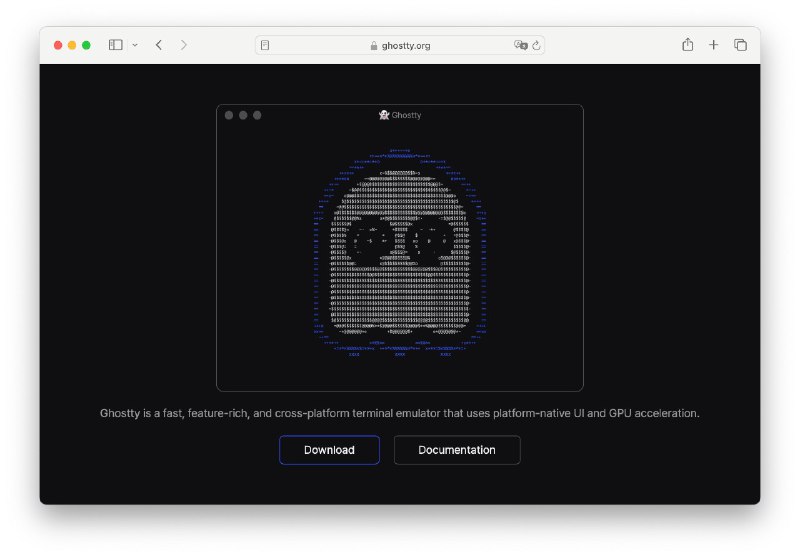
Task: Click the ghostty.org address field
Action: click(x=399, y=45)
